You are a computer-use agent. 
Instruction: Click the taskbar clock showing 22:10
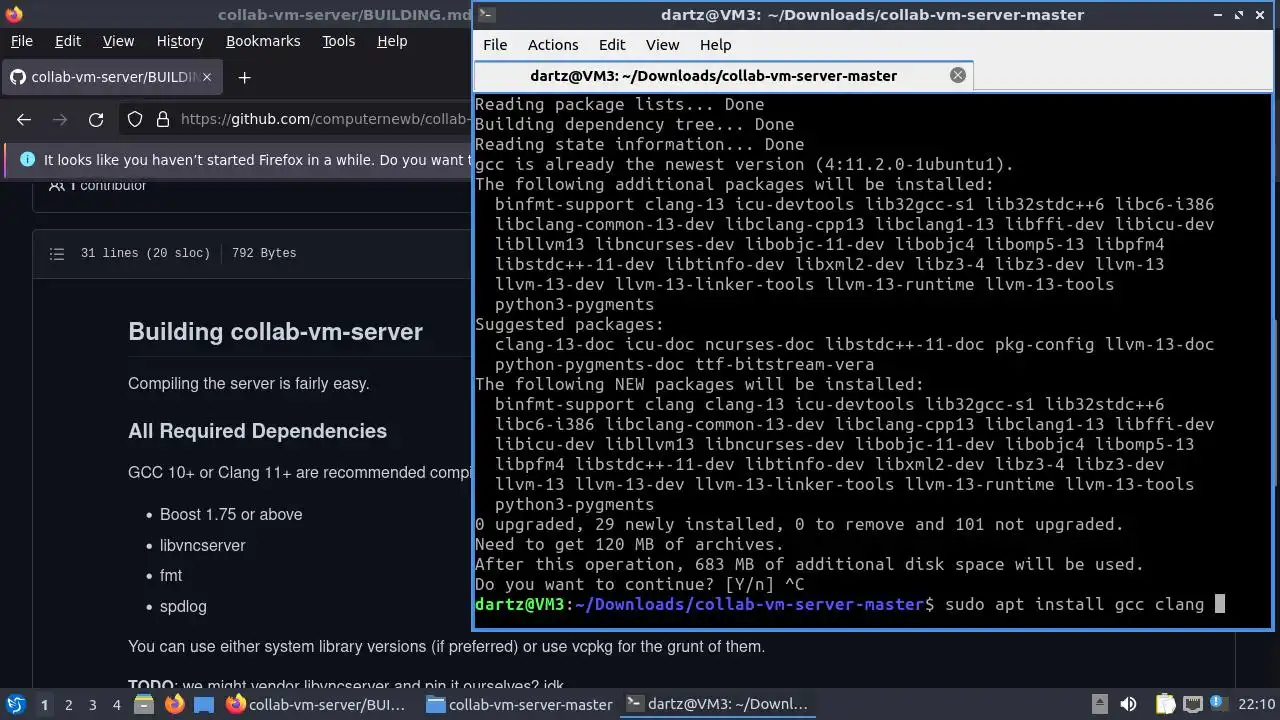1256,704
